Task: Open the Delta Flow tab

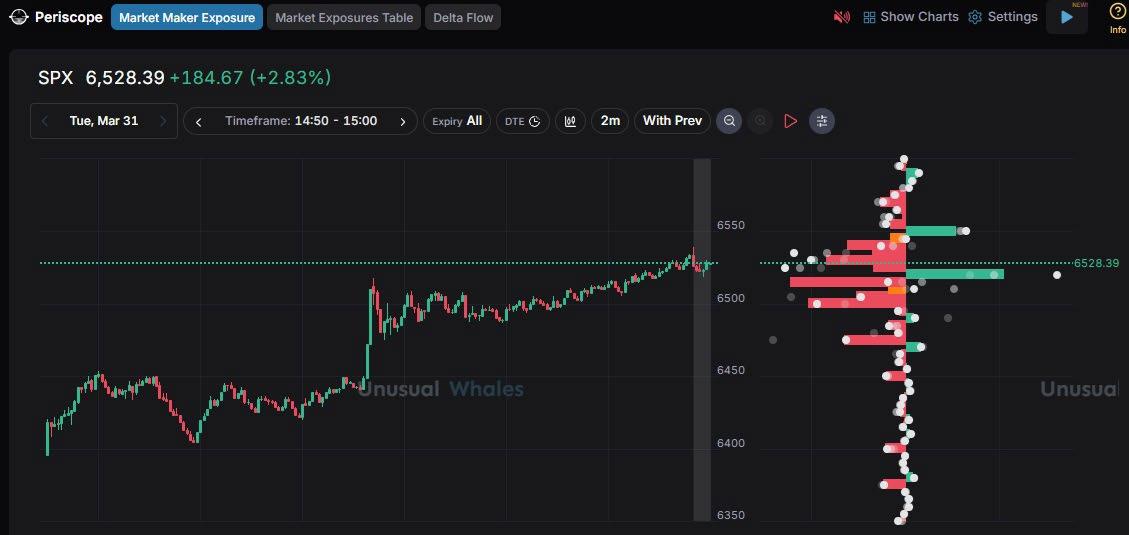Action: [463, 17]
